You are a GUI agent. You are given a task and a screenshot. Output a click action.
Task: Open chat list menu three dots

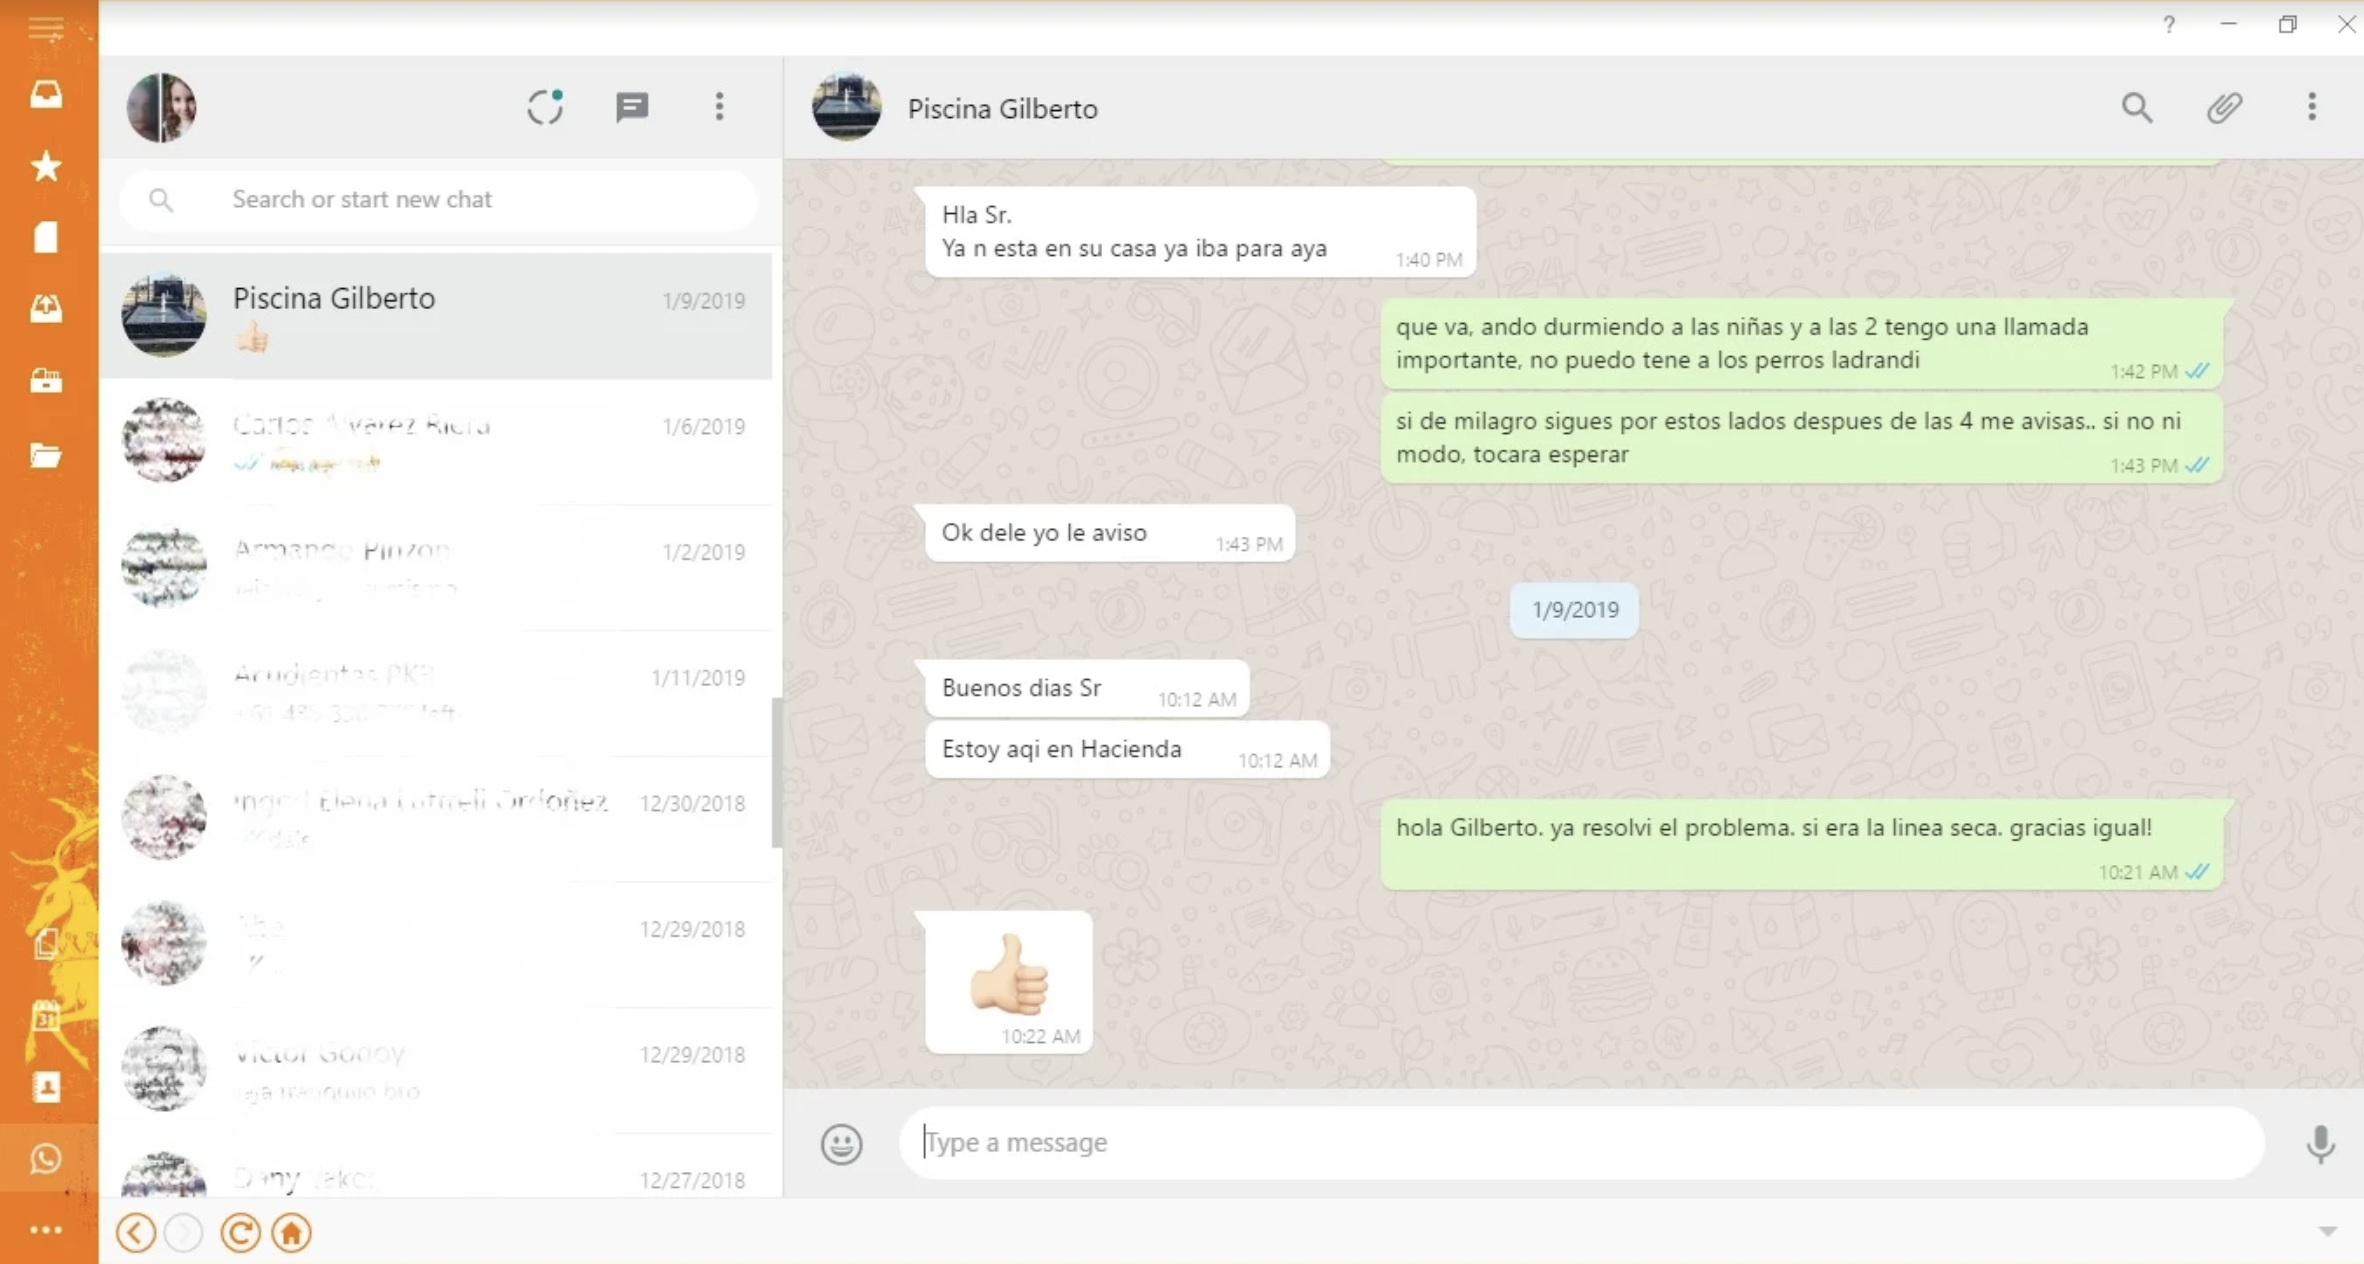pyautogui.click(x=719, y=107)
